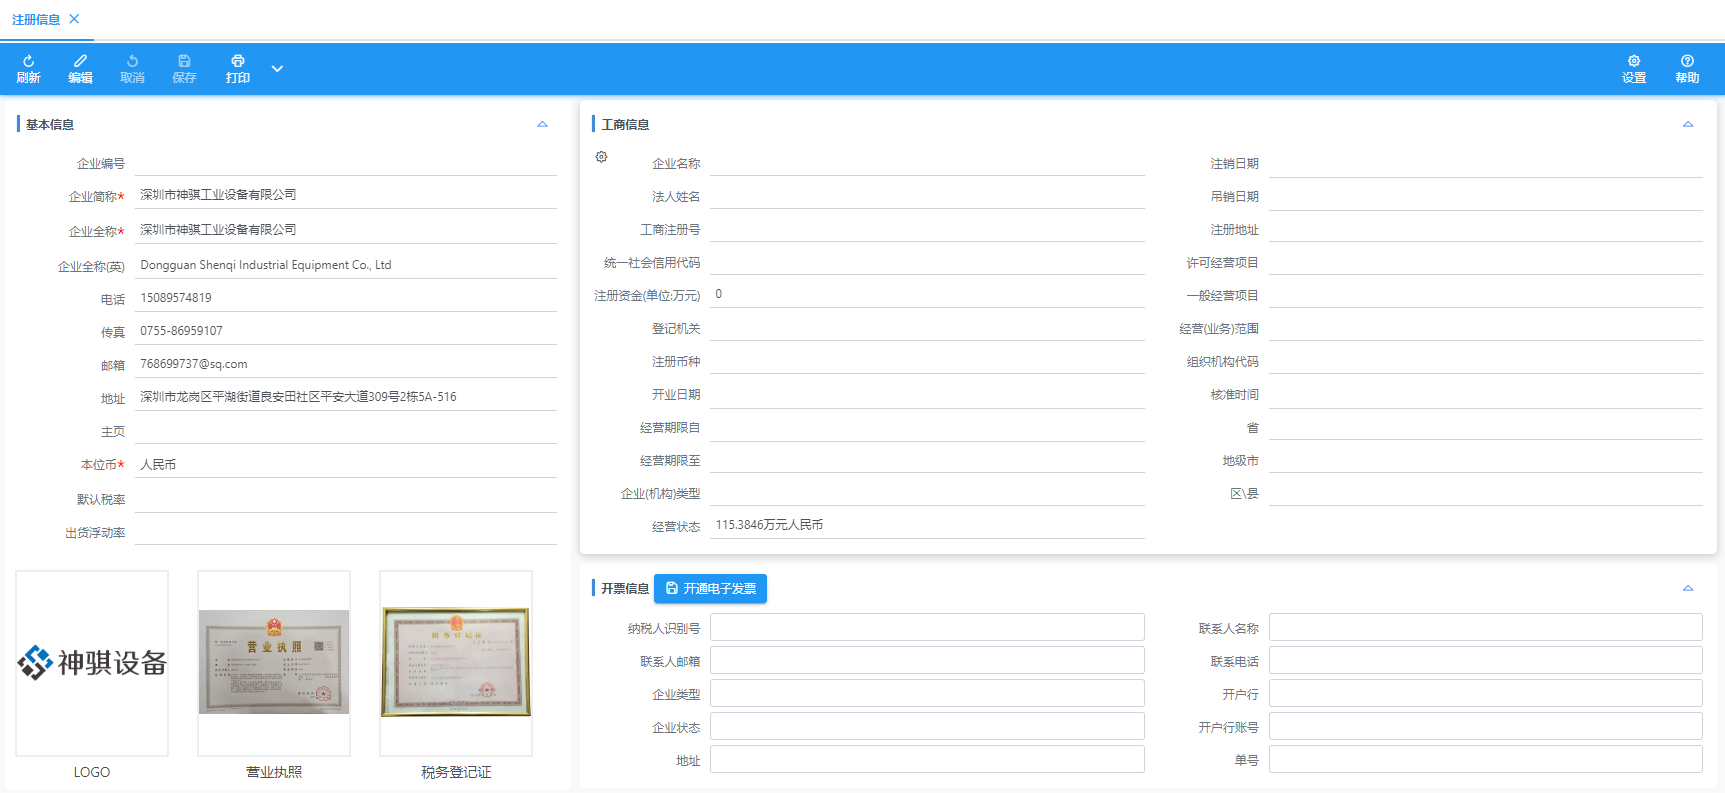1725x793 pixels.
Task: Click the Refresh (刷新) toolbar icon
Action: tap(28, 62)
